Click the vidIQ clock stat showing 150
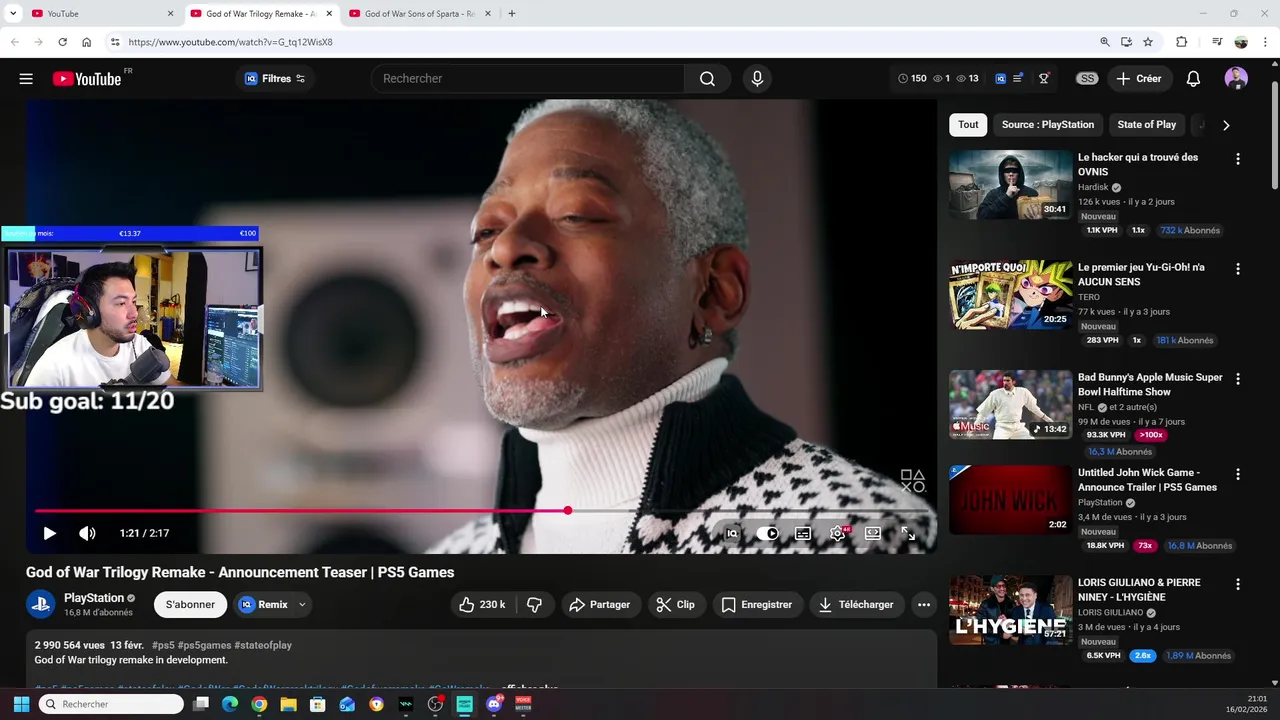Screen dimensions: 1280x720 click(912, 79)
